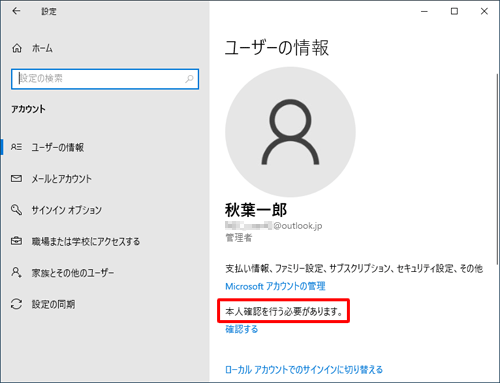Viewport: 500px width, 383px height.
Task: Click the key icon for サインイン オプション
Action: click(16, 210)
